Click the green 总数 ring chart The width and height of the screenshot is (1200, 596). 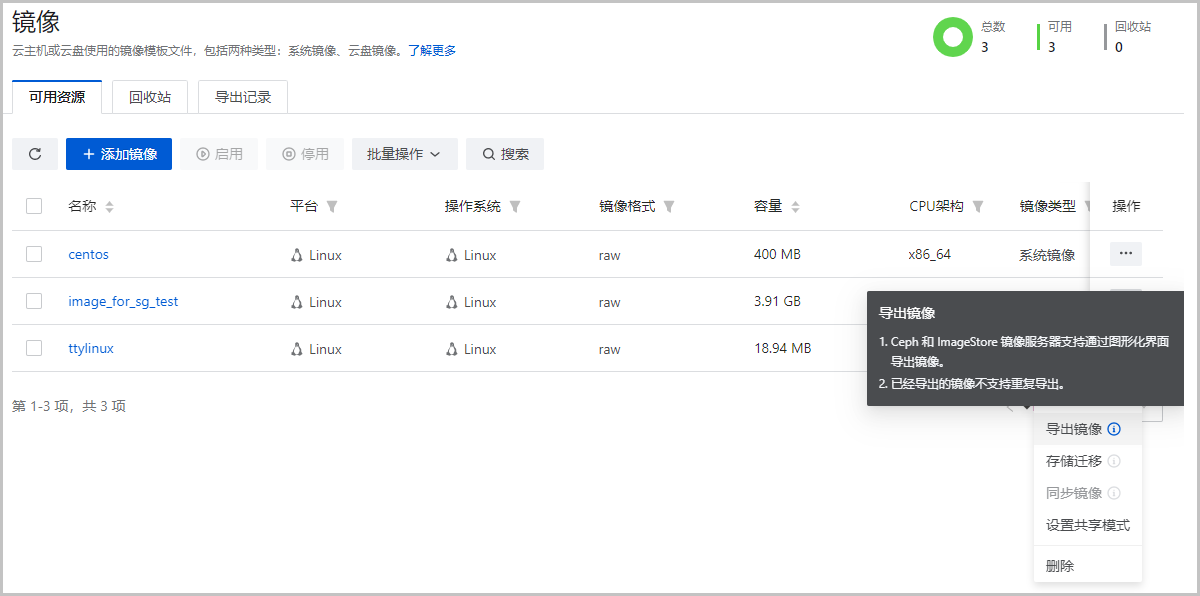(953, 37)
